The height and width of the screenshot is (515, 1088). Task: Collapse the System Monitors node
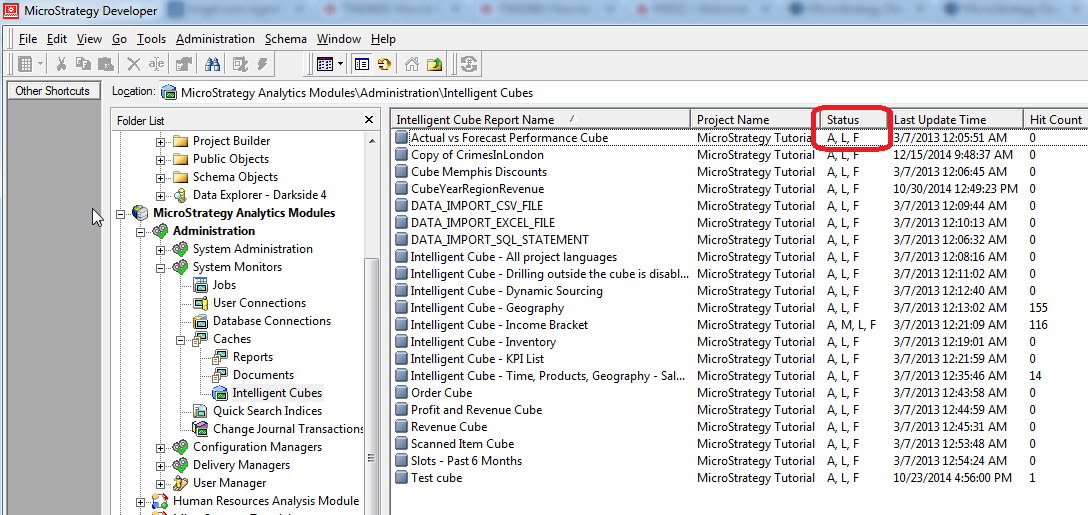[160, 267]
